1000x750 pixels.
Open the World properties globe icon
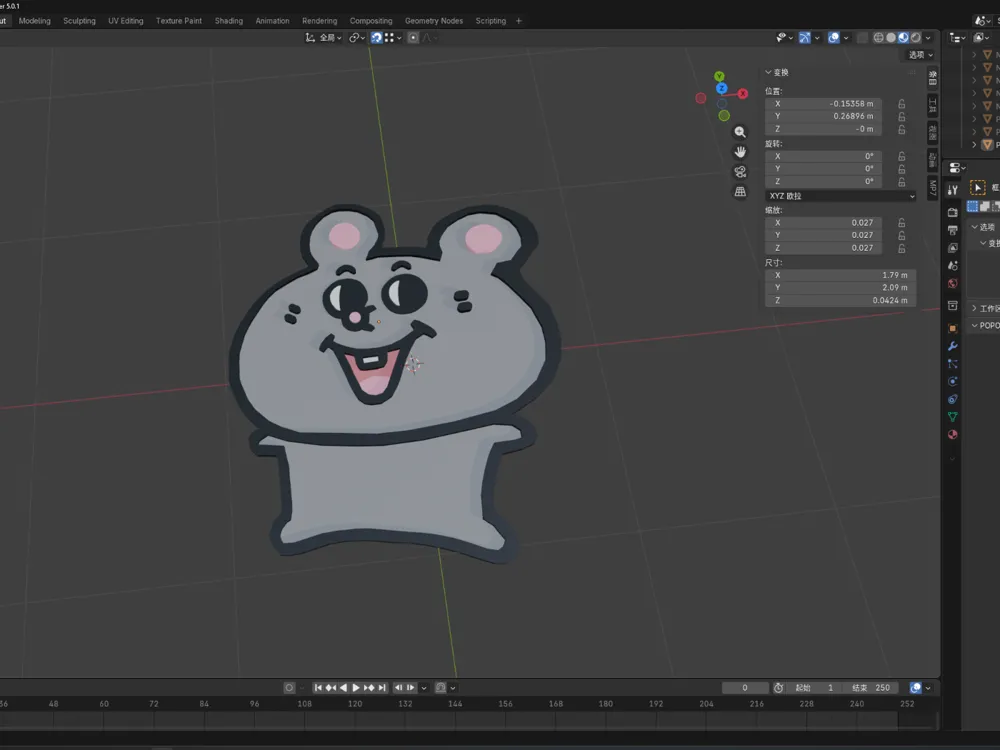(x=953, y=283)
